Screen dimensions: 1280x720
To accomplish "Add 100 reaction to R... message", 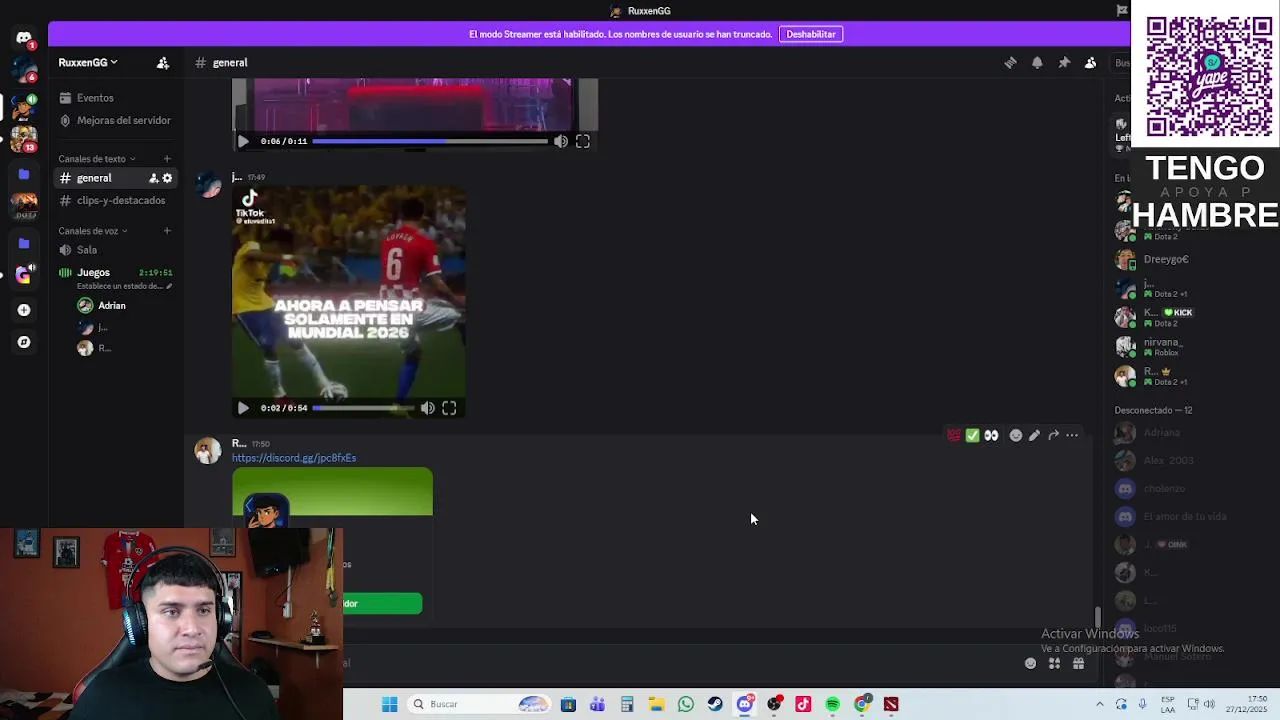I will [x=954, y=435].
